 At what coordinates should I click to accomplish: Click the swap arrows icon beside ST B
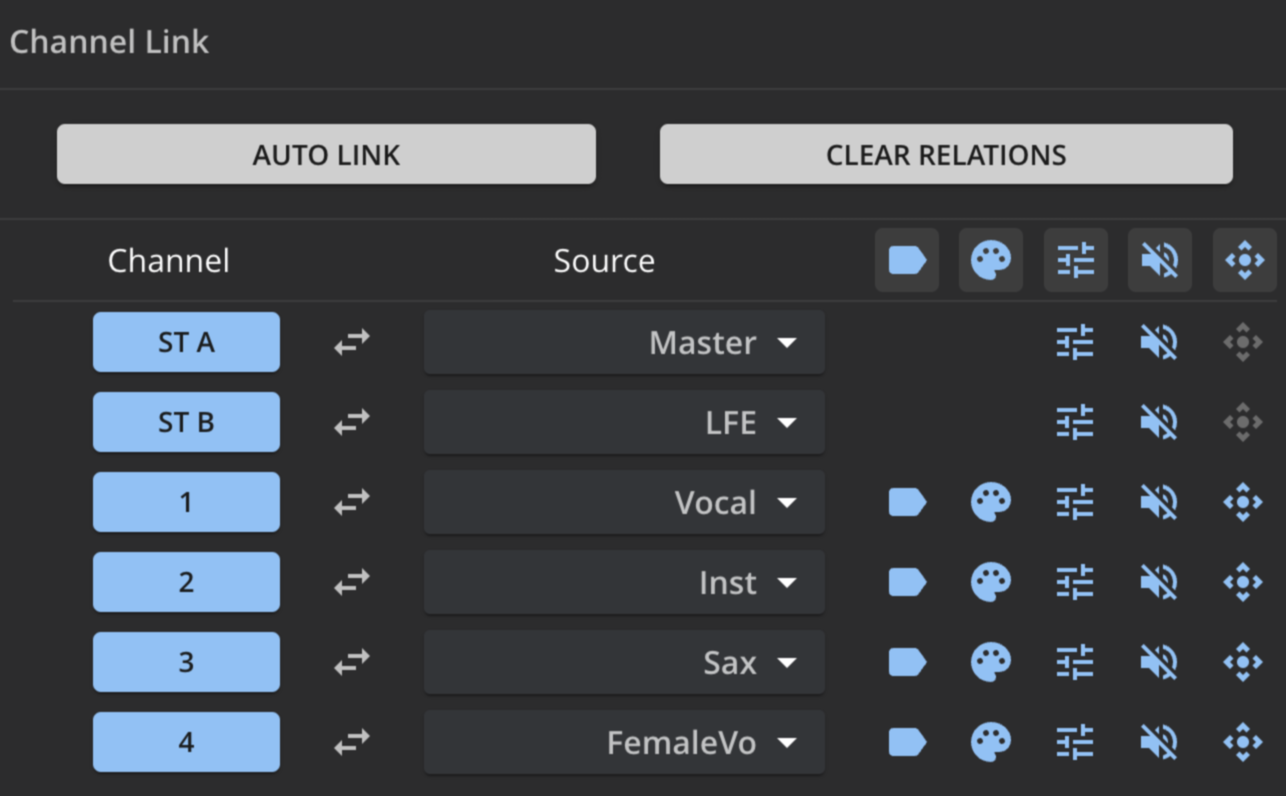(x=352, y=423)
